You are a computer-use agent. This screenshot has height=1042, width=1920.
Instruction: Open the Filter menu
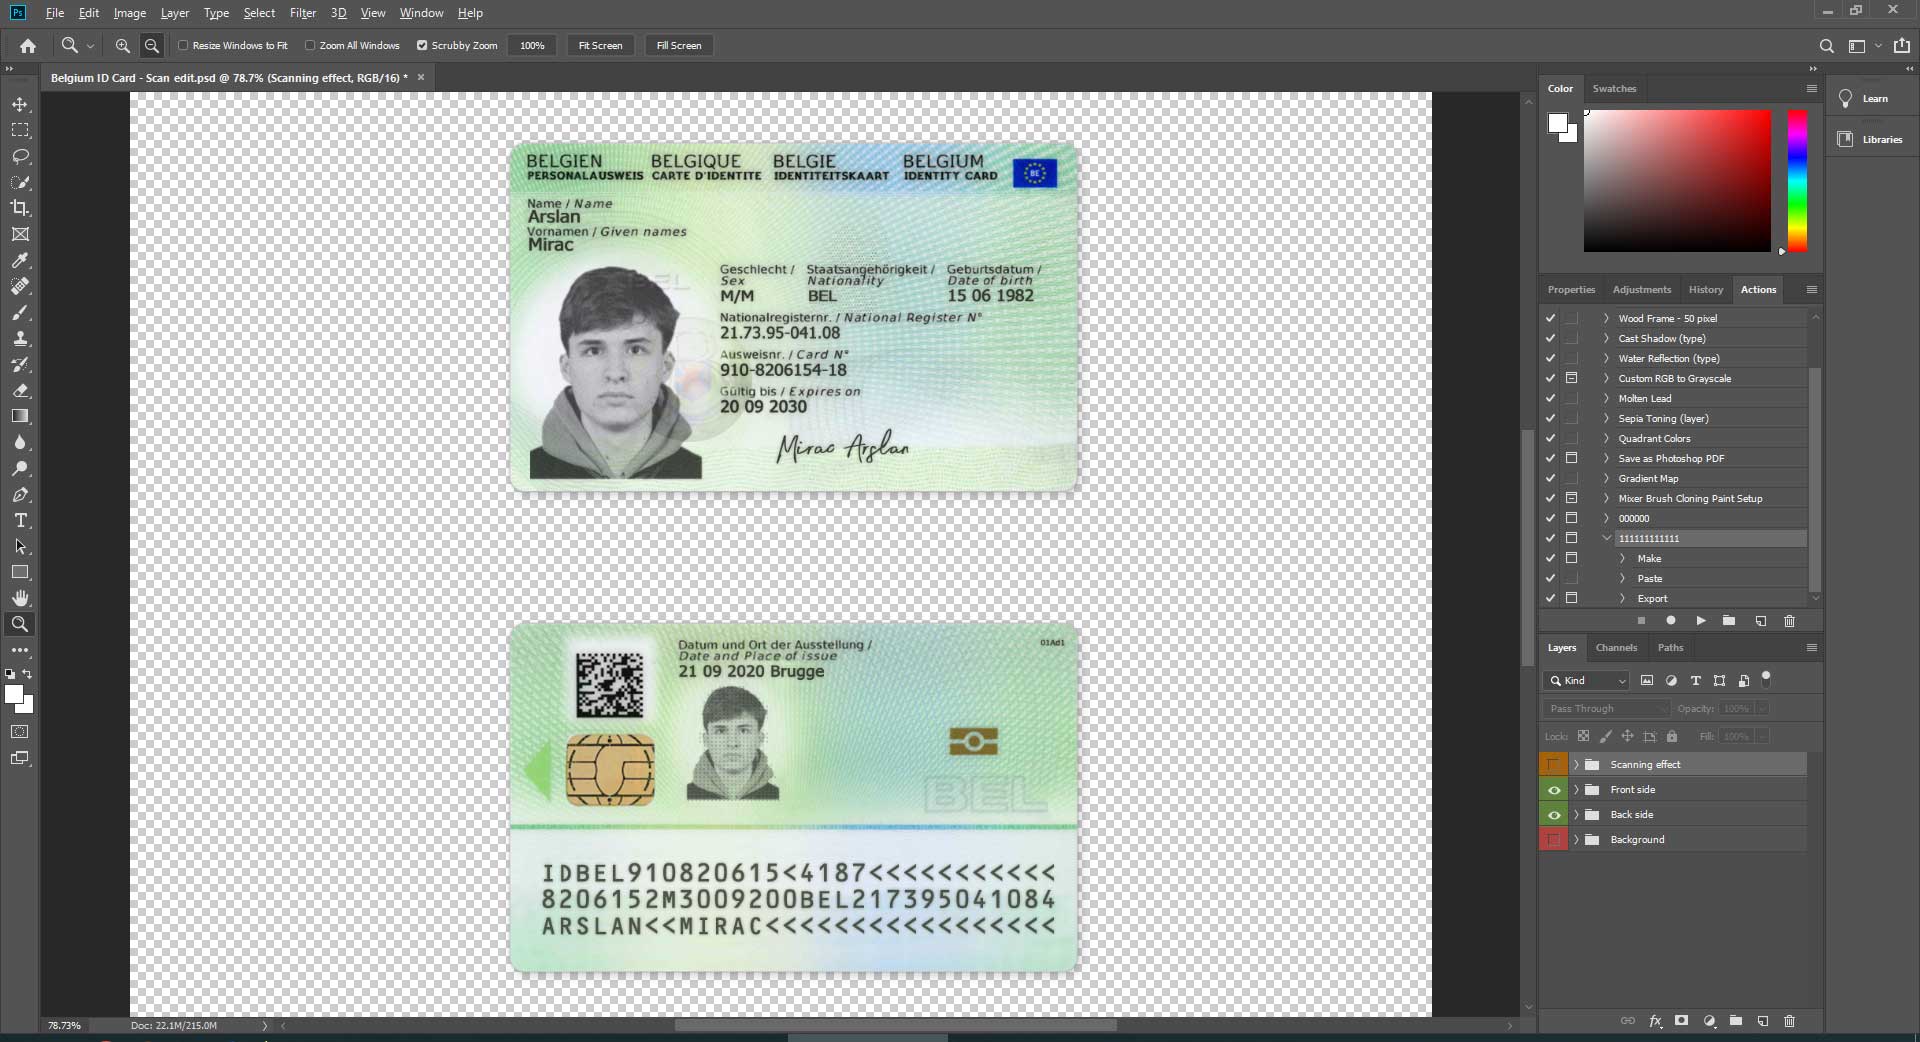pos(302,13)
